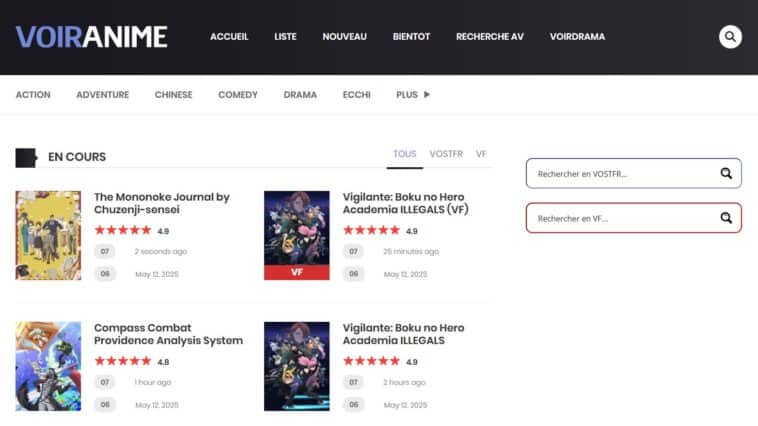Click Mononoke Journal star rating
This screenshot has width=758, height=426.
123,230
